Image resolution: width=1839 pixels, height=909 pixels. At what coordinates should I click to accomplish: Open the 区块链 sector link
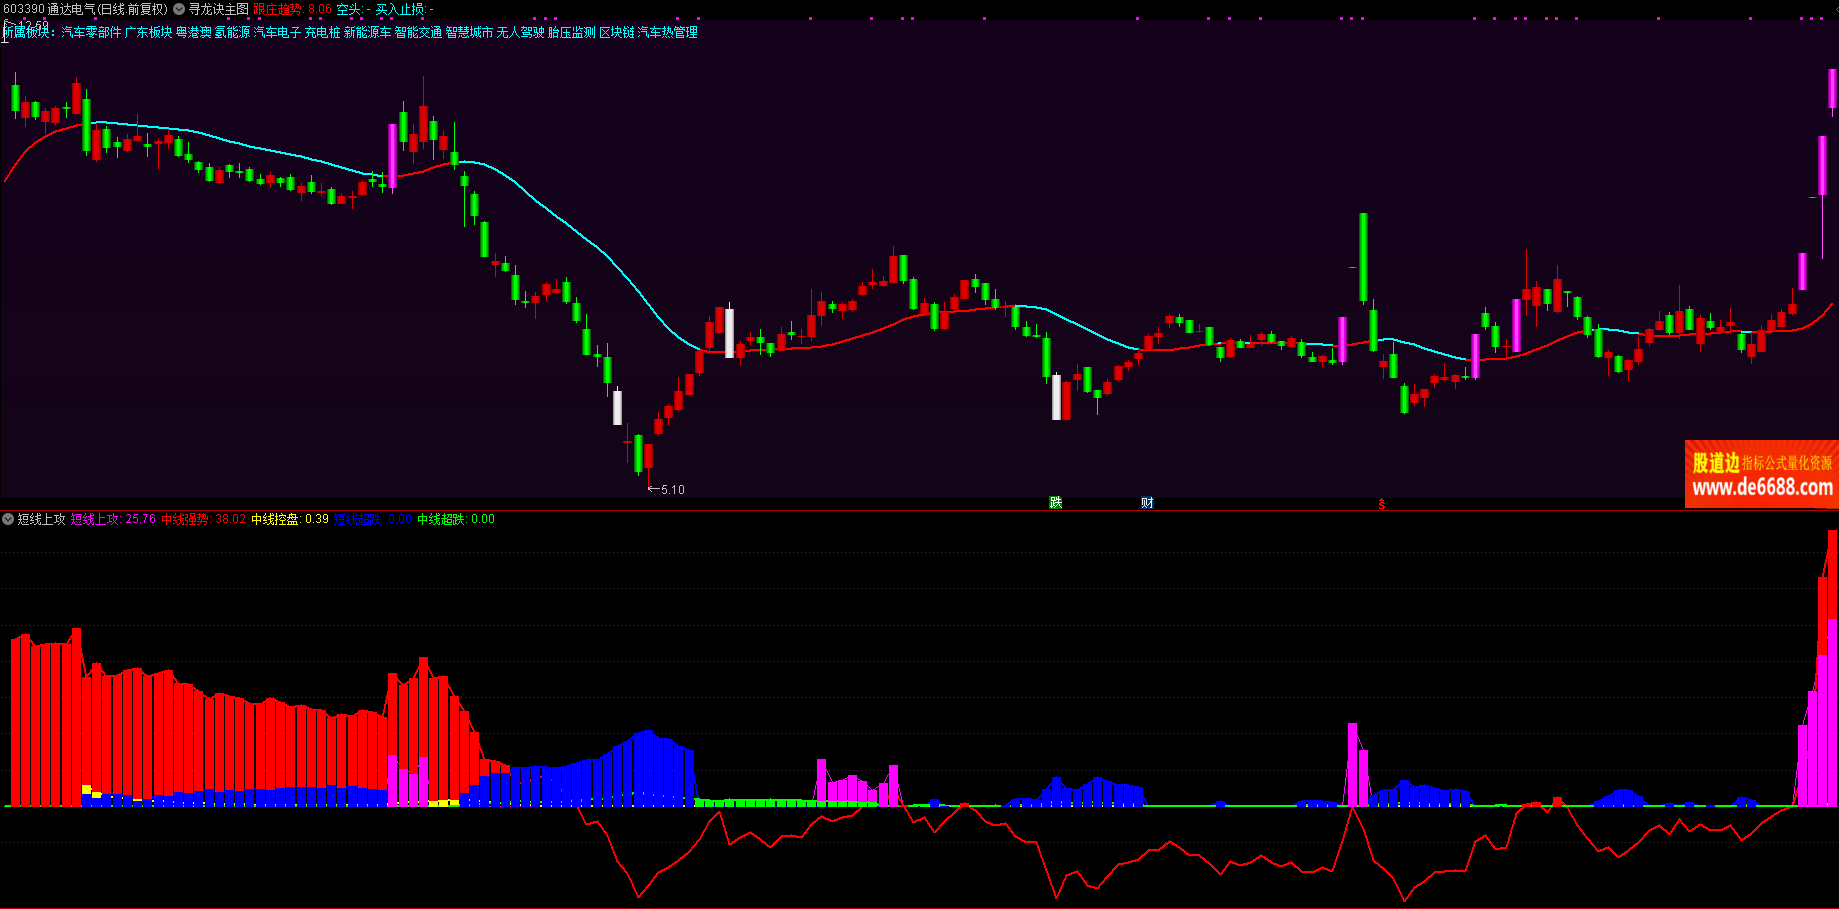pos(616,32)
